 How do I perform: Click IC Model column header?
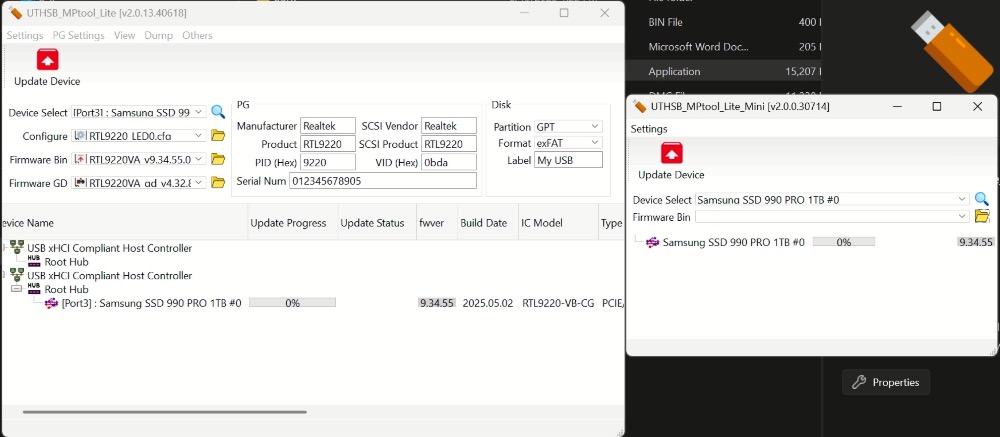(x=558, y=223)
